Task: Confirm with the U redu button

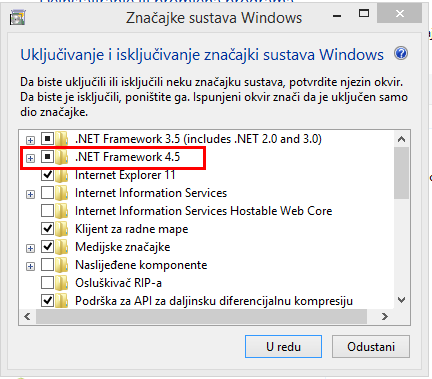Action: click(x=283, y=347)
